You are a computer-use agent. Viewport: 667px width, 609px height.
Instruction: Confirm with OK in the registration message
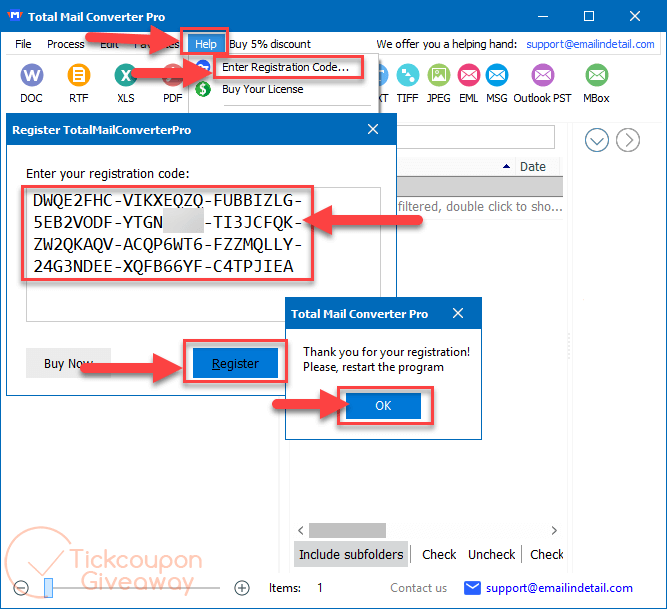[383, 406]
